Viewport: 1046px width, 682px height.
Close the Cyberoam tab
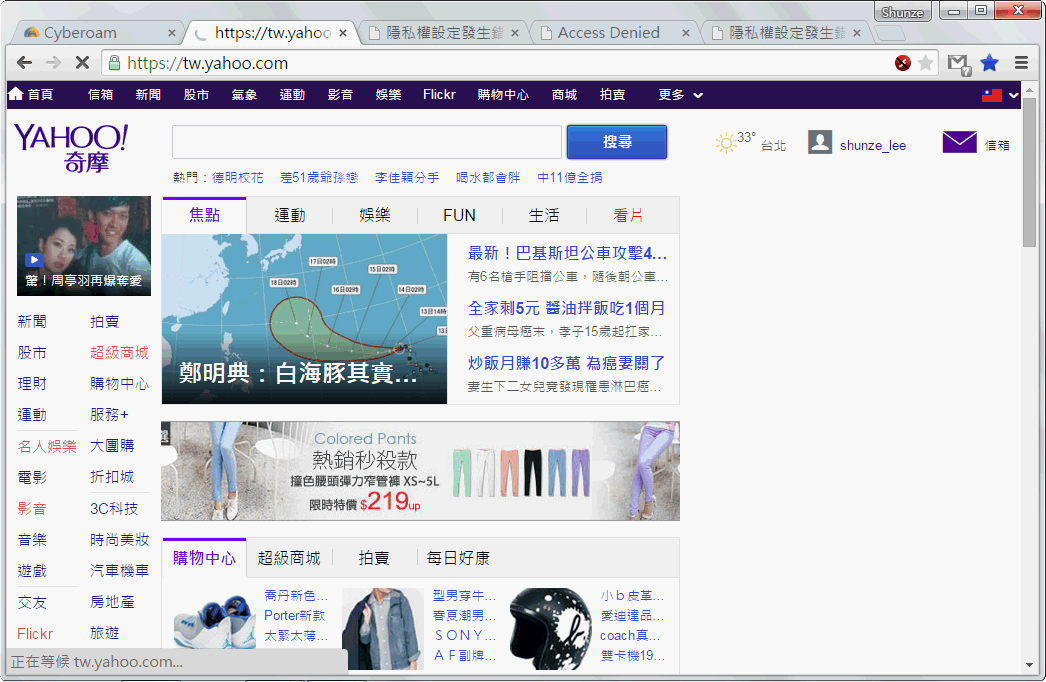pyautogui.click(x=171, y=33)
